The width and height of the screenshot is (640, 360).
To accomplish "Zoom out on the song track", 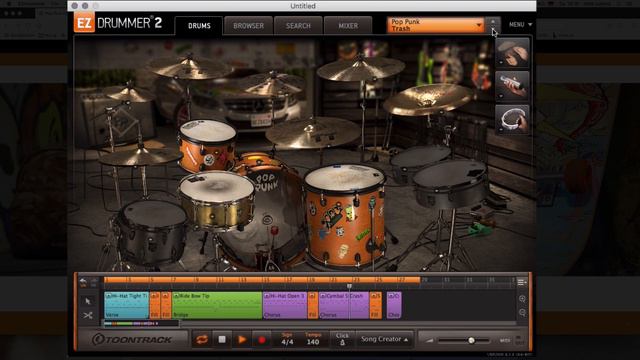I will pyautogui.click(x=522, y=313).
